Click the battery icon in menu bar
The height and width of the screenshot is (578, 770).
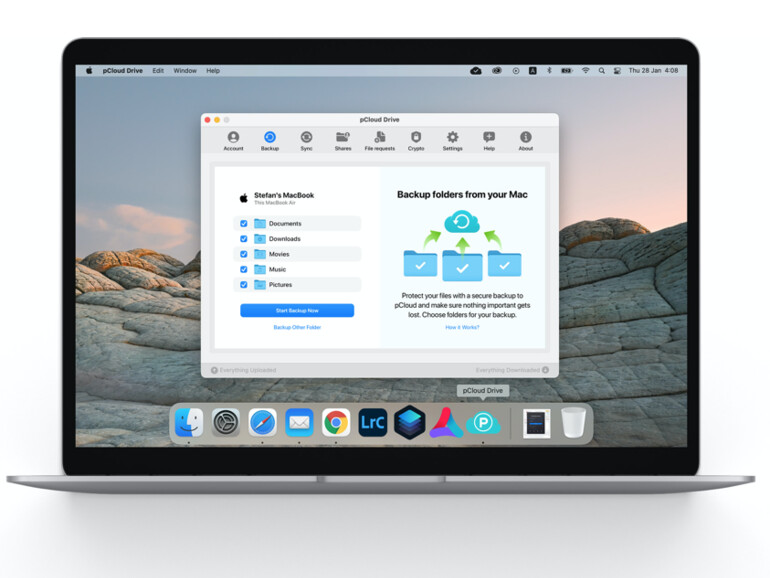567,71
